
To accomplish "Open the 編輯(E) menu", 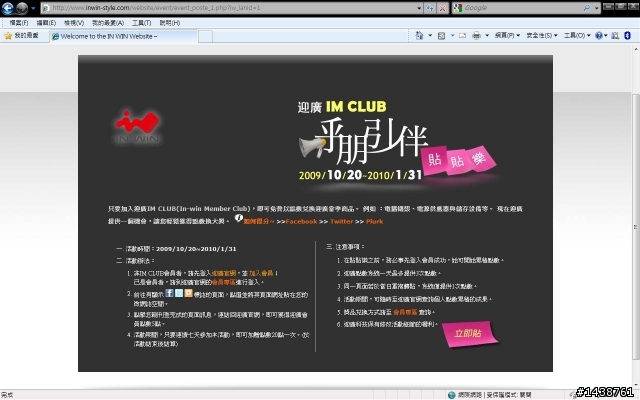I will (46, 23).
